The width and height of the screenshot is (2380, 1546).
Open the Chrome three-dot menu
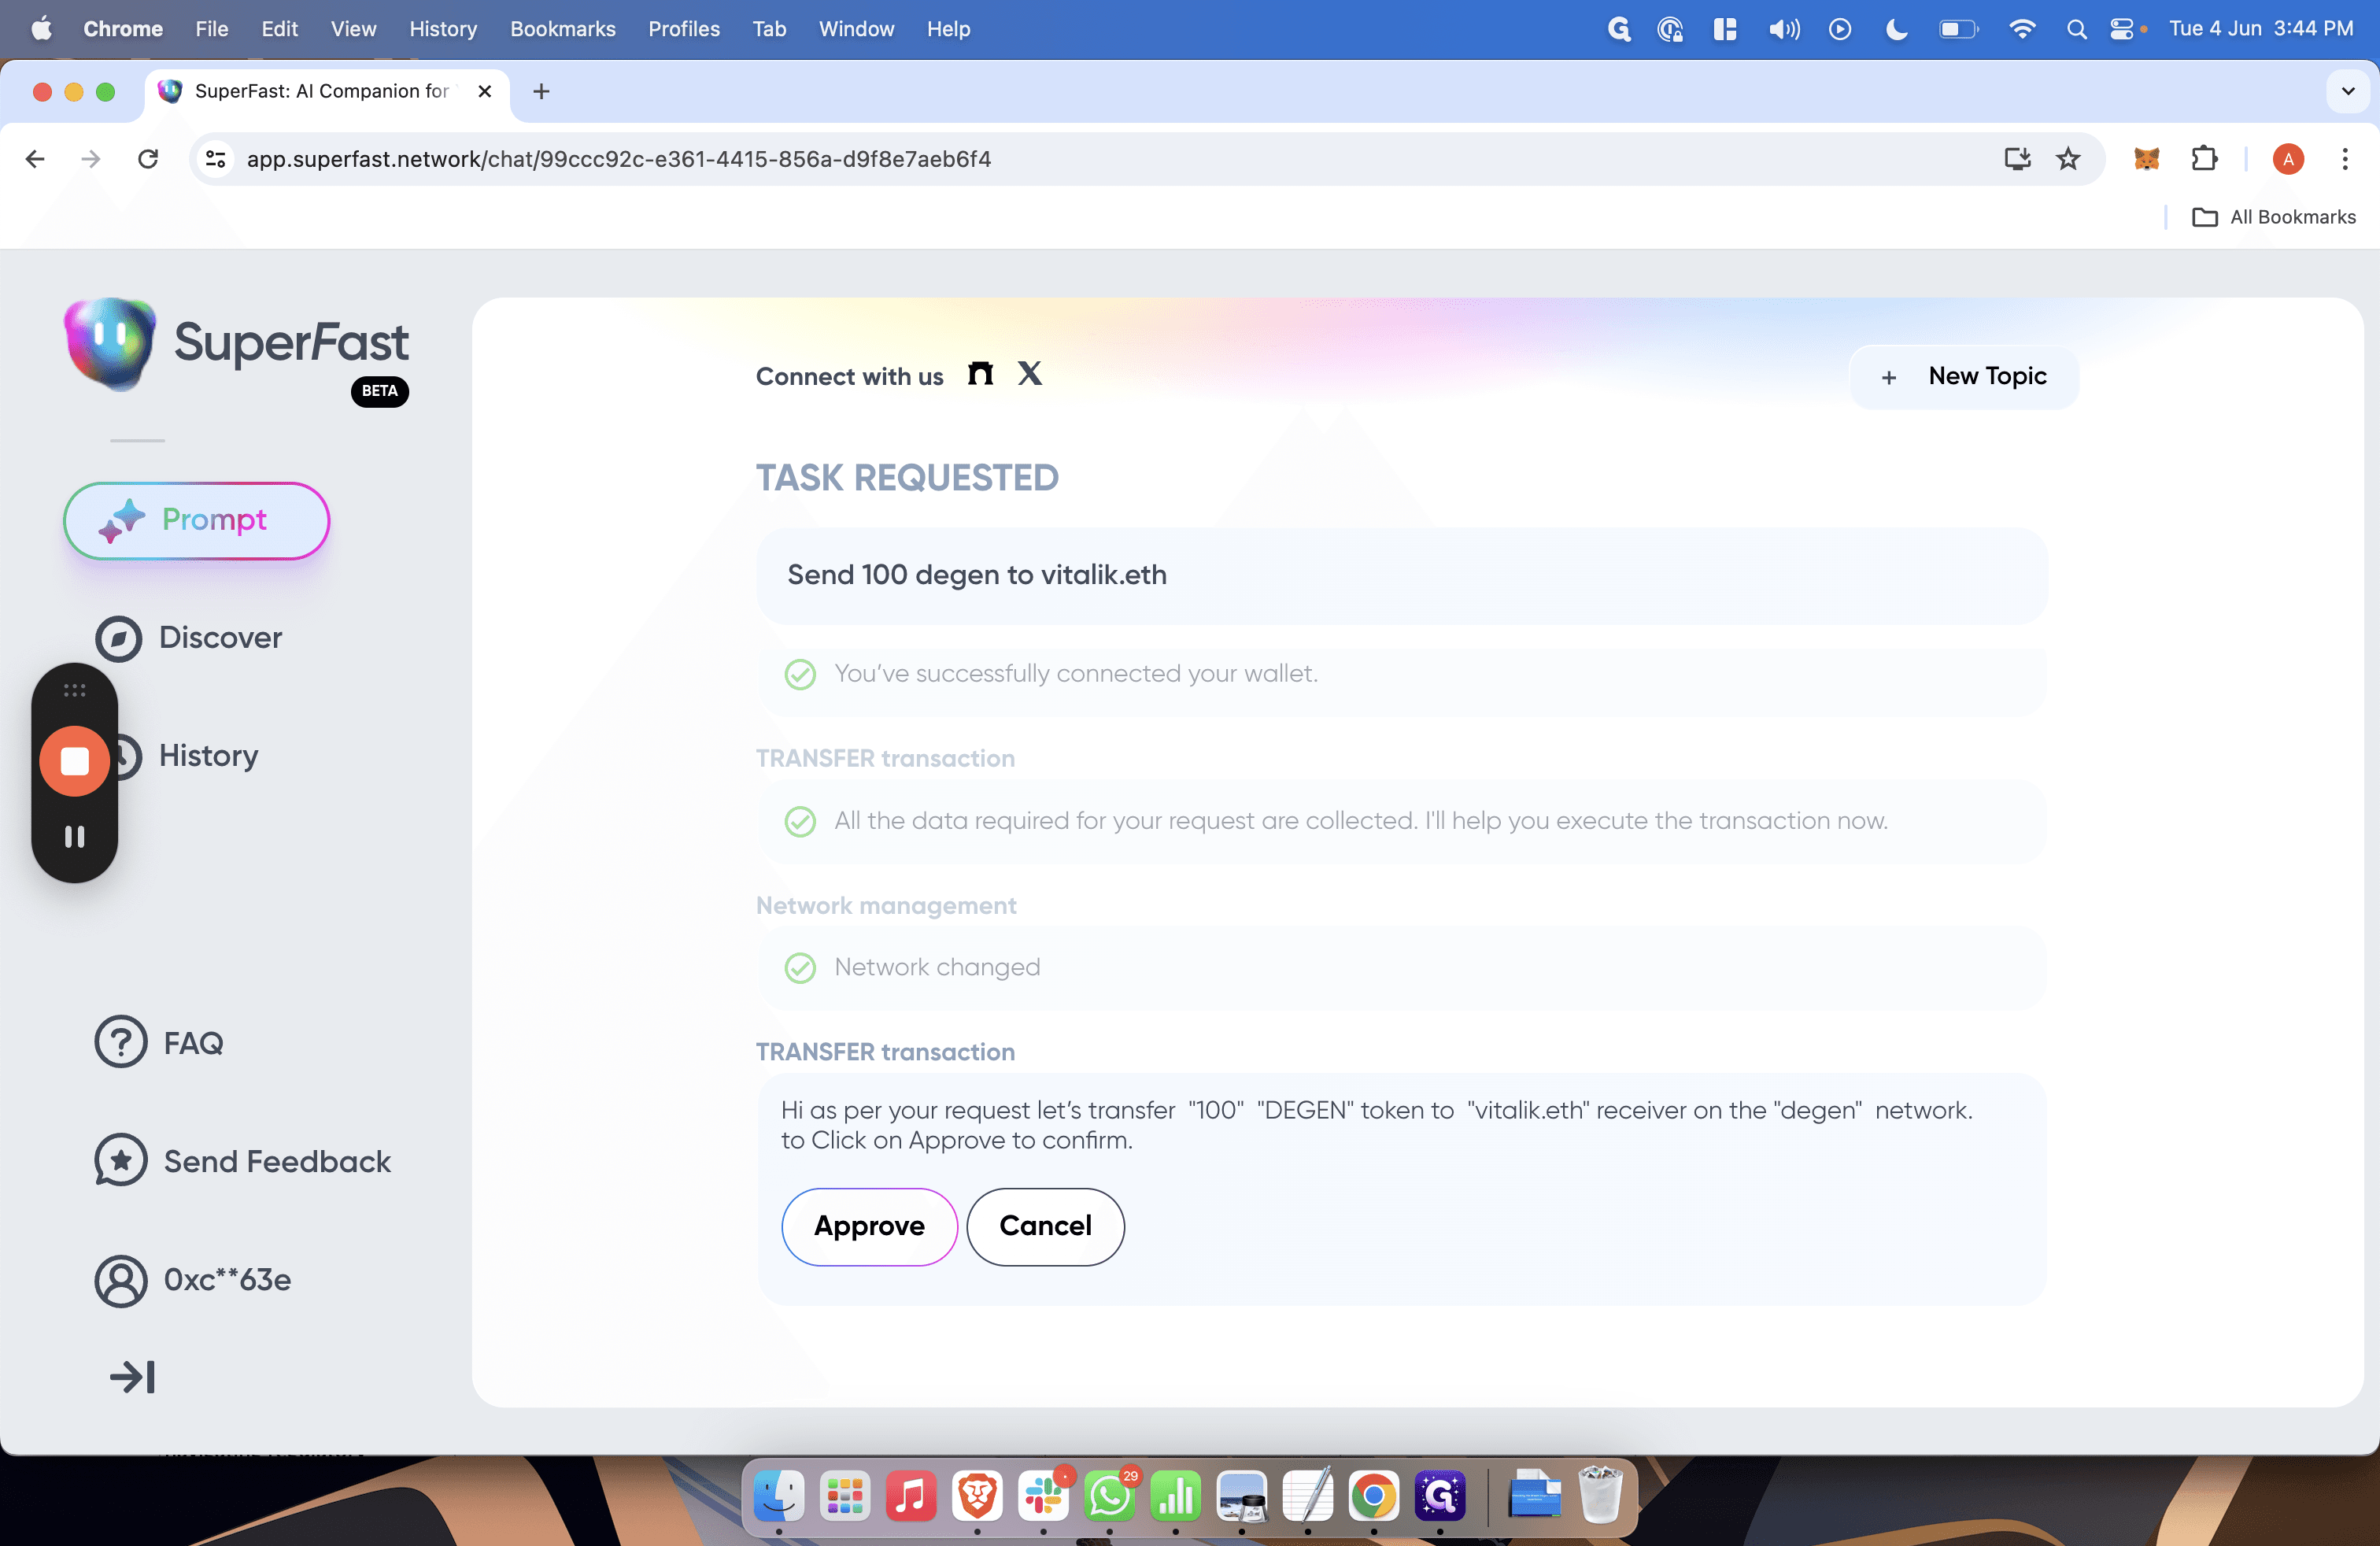(x=2344, y=159)
